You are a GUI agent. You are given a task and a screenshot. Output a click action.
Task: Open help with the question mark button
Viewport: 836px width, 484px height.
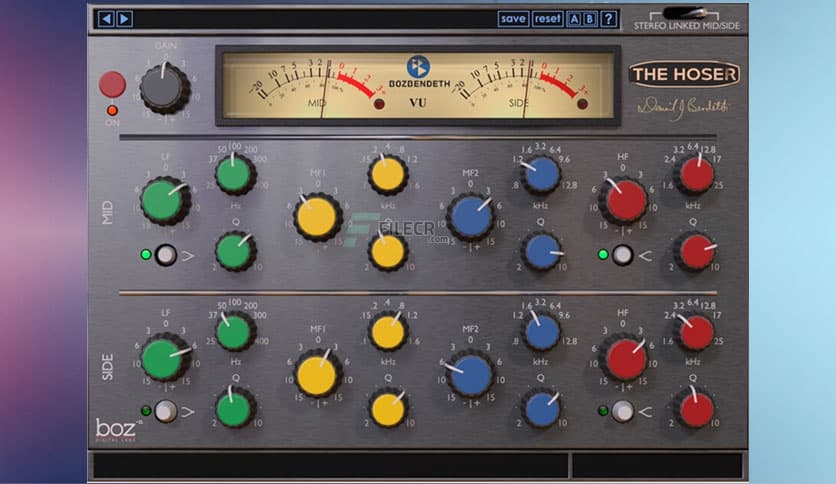[608, 19]
